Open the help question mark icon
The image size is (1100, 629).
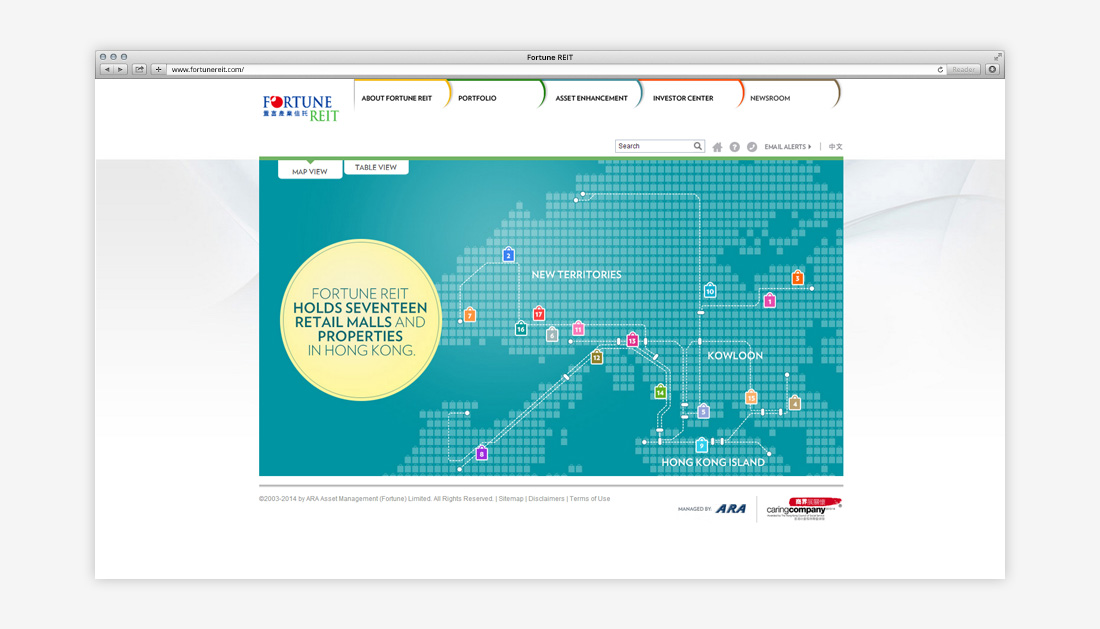coord(734,147)
